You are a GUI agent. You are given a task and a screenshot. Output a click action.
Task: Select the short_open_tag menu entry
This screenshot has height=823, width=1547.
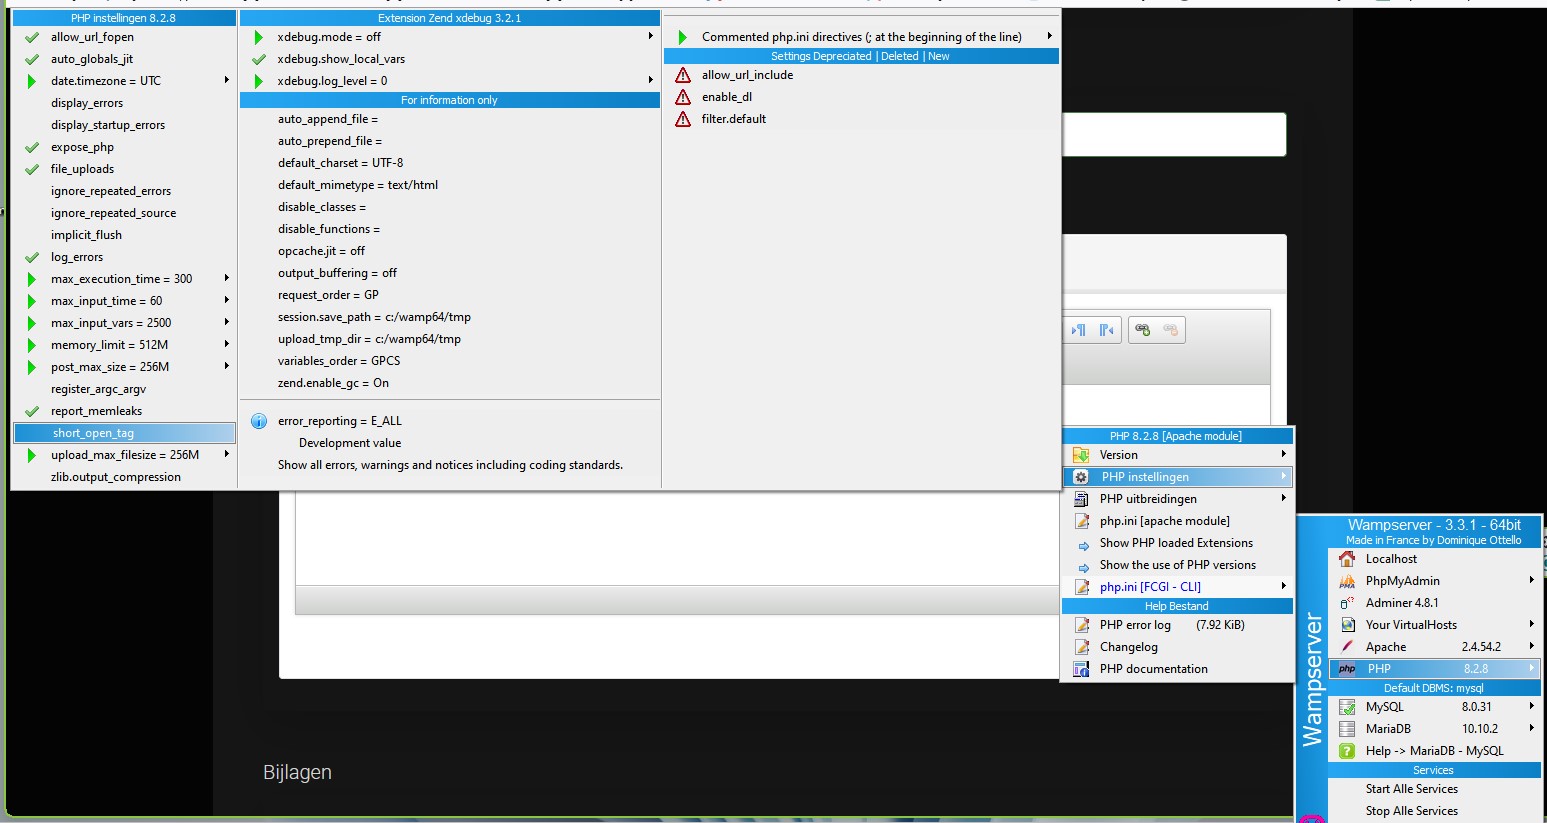pos(93,433)
